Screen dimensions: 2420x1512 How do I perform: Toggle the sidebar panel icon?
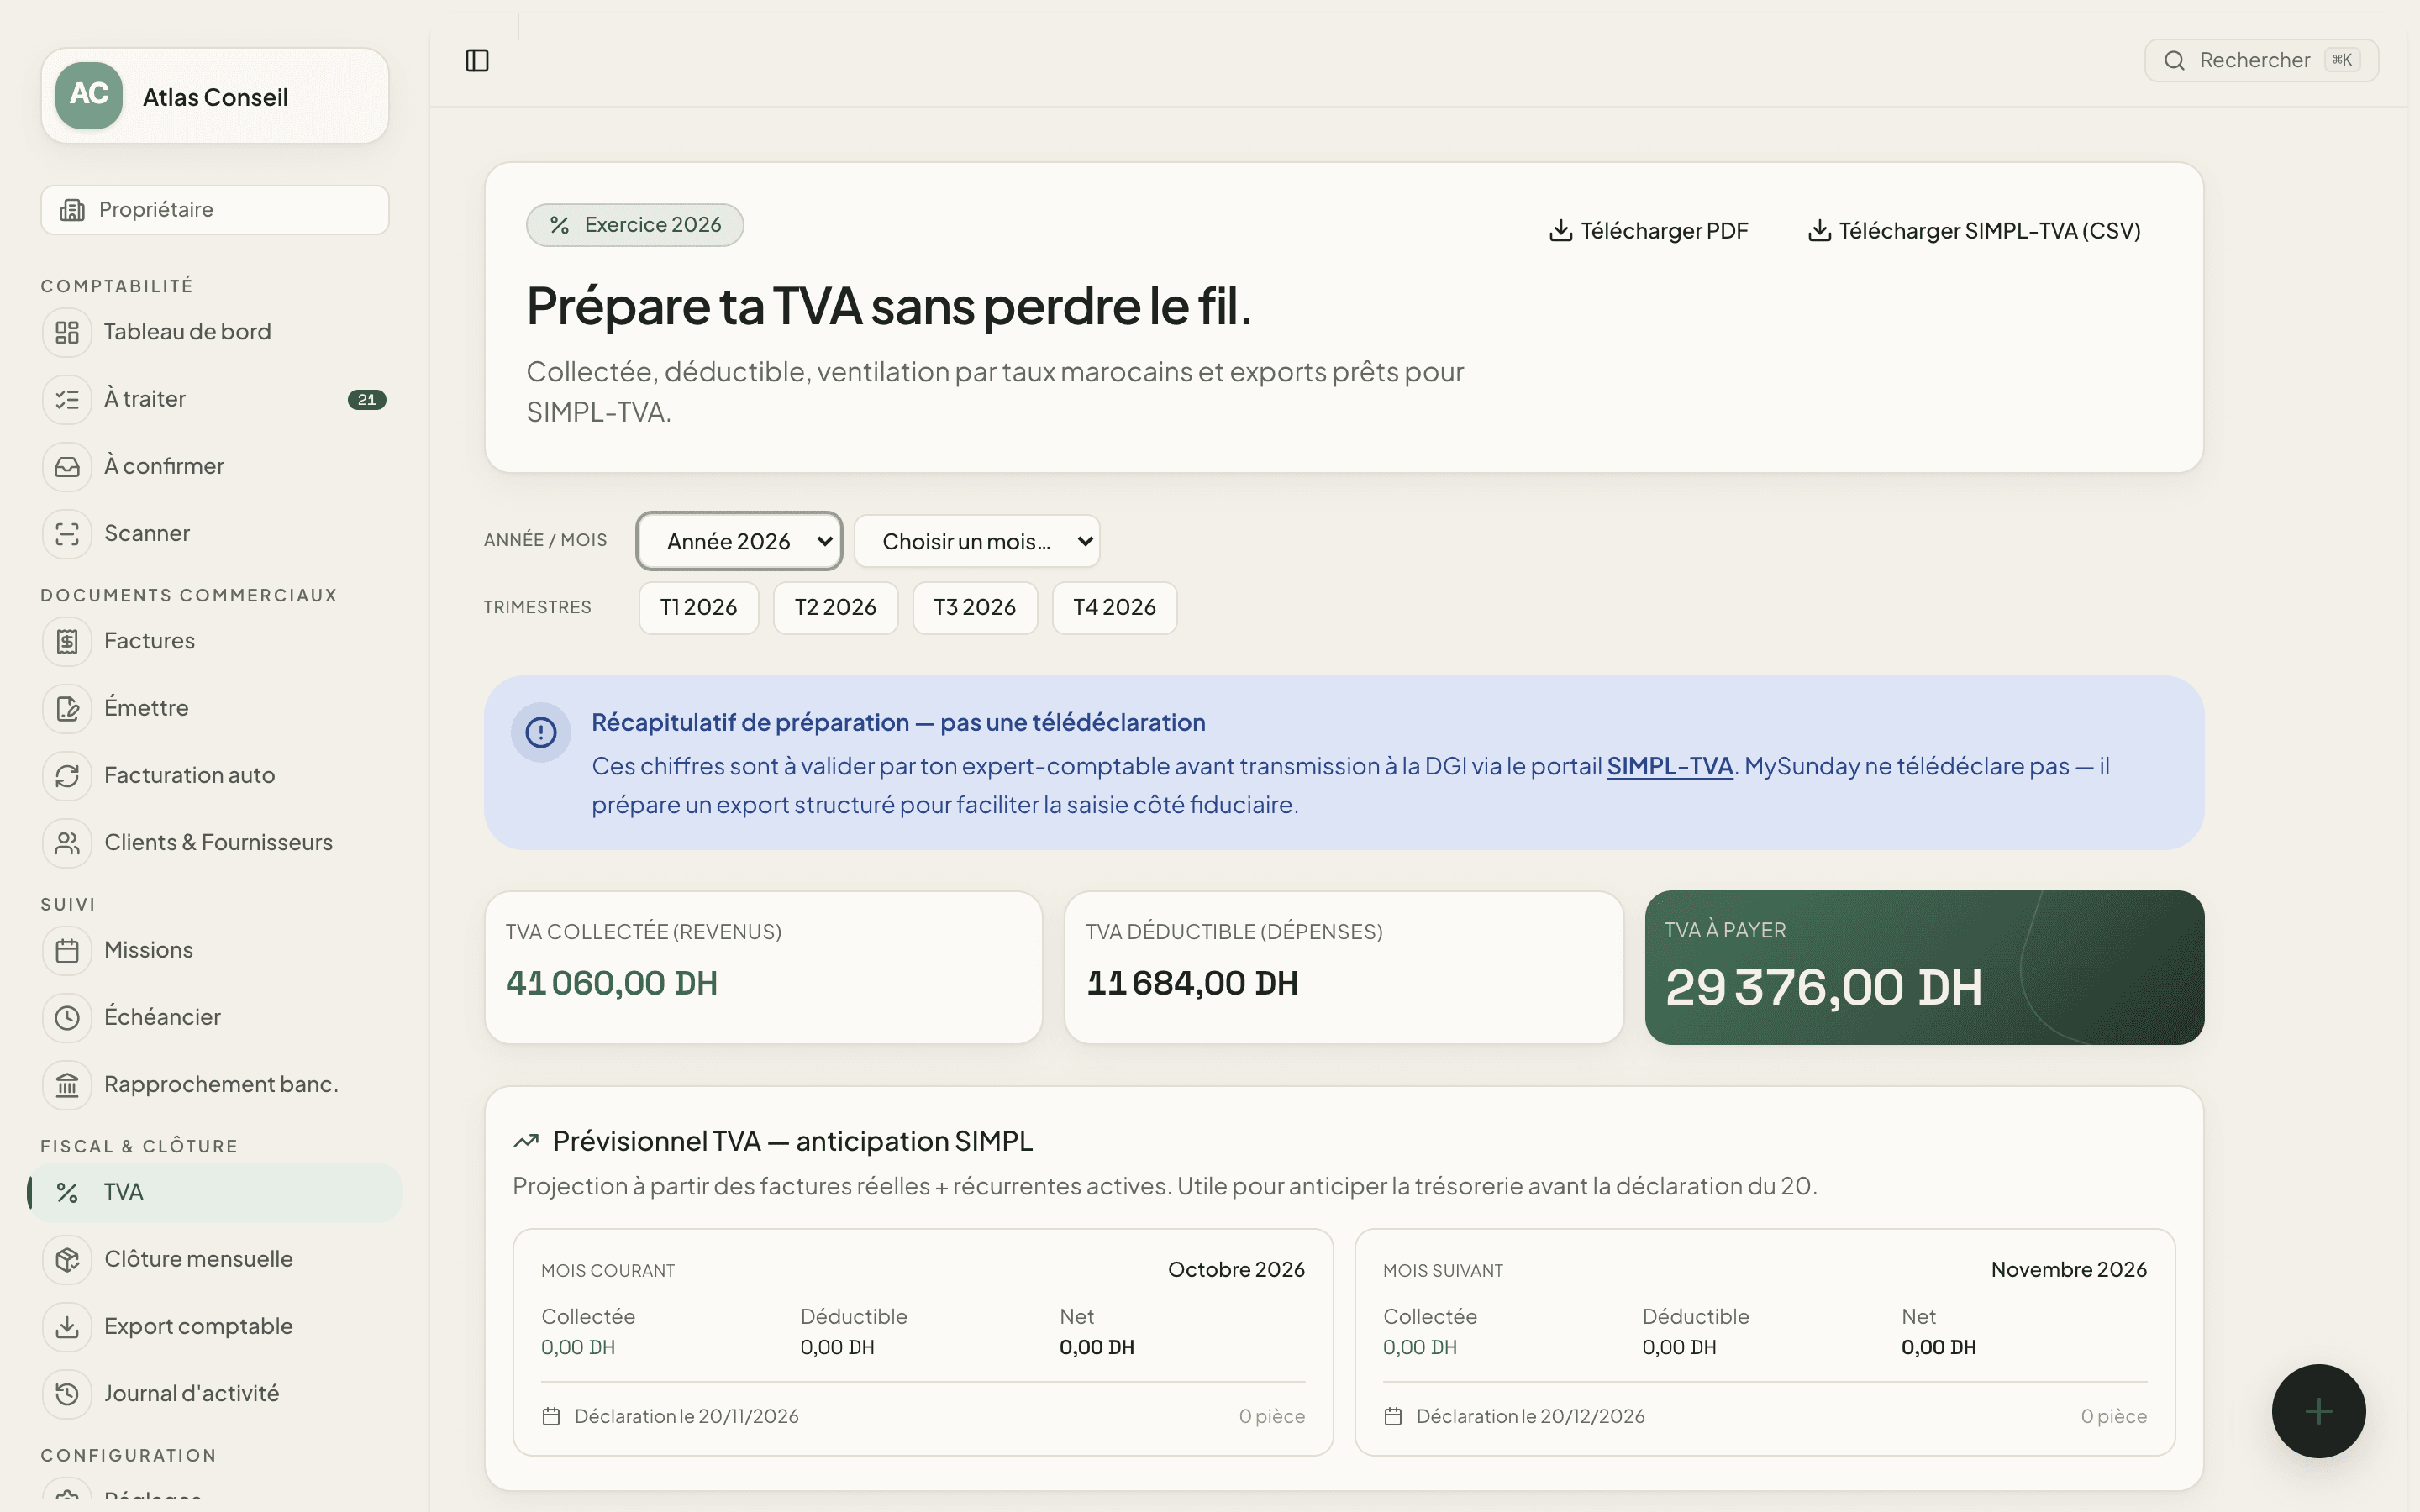click(x=477, y=61)
